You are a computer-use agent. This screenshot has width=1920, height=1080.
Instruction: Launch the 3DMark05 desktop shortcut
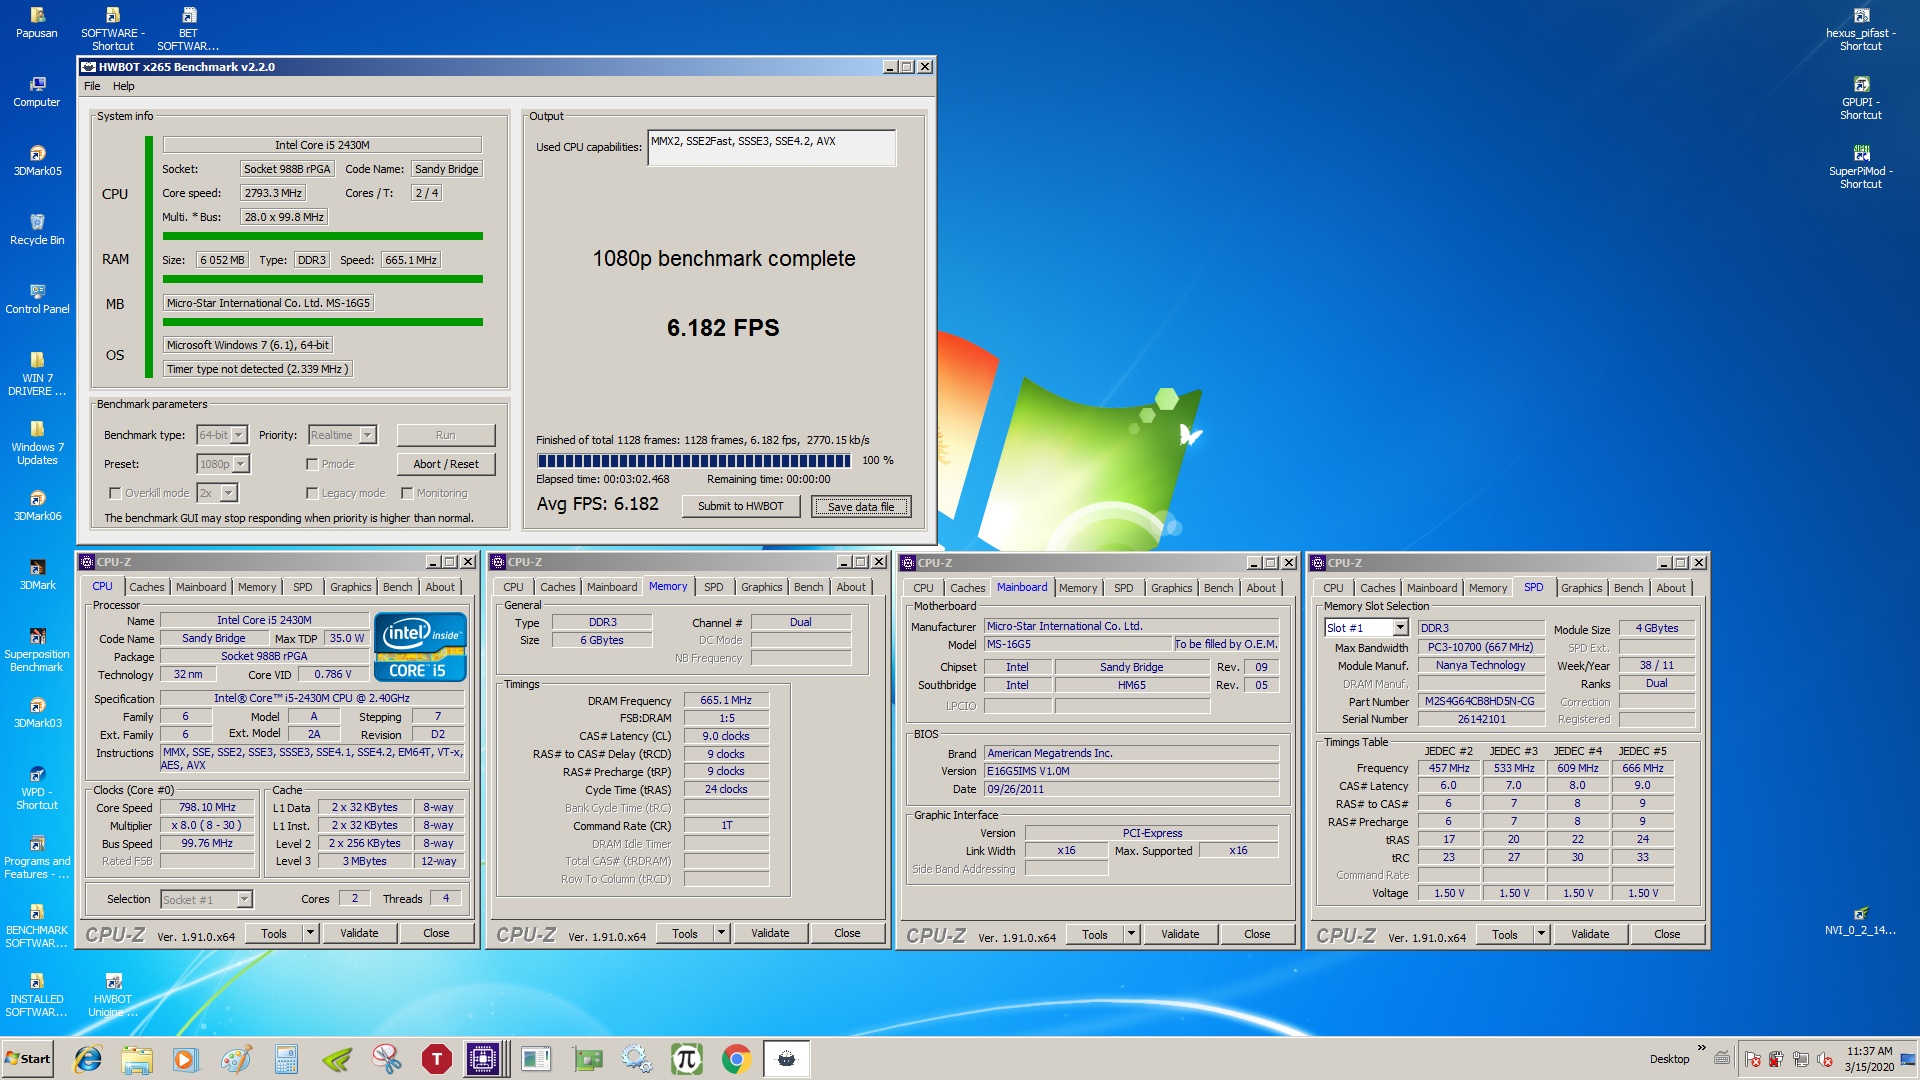pos(37,160)
